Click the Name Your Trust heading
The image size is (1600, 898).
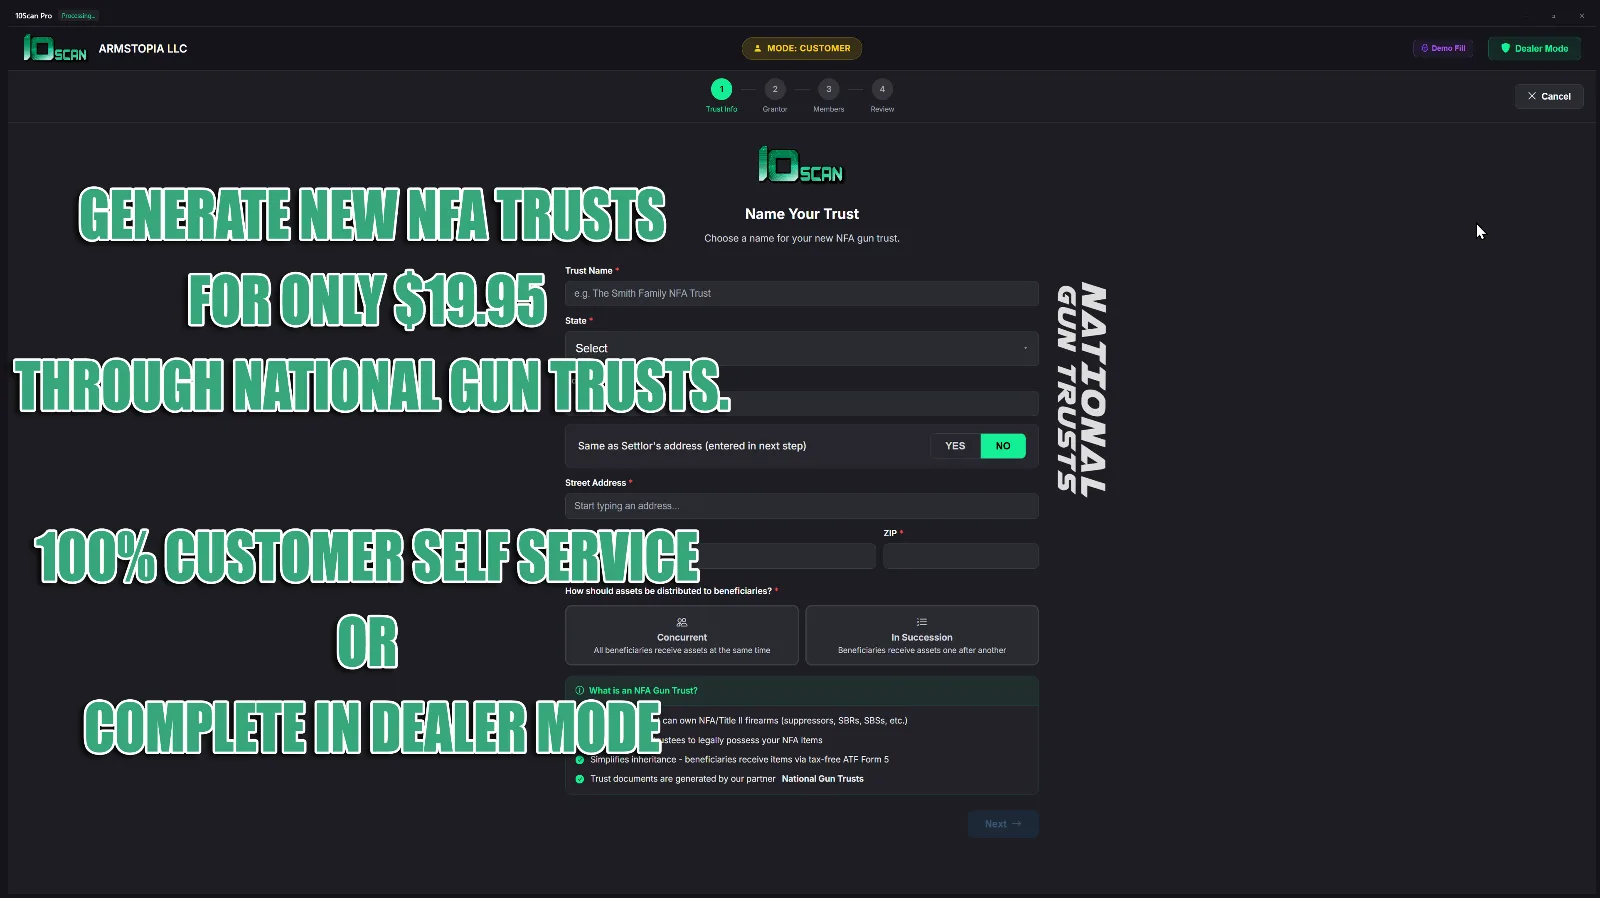[x=802, y=214]
